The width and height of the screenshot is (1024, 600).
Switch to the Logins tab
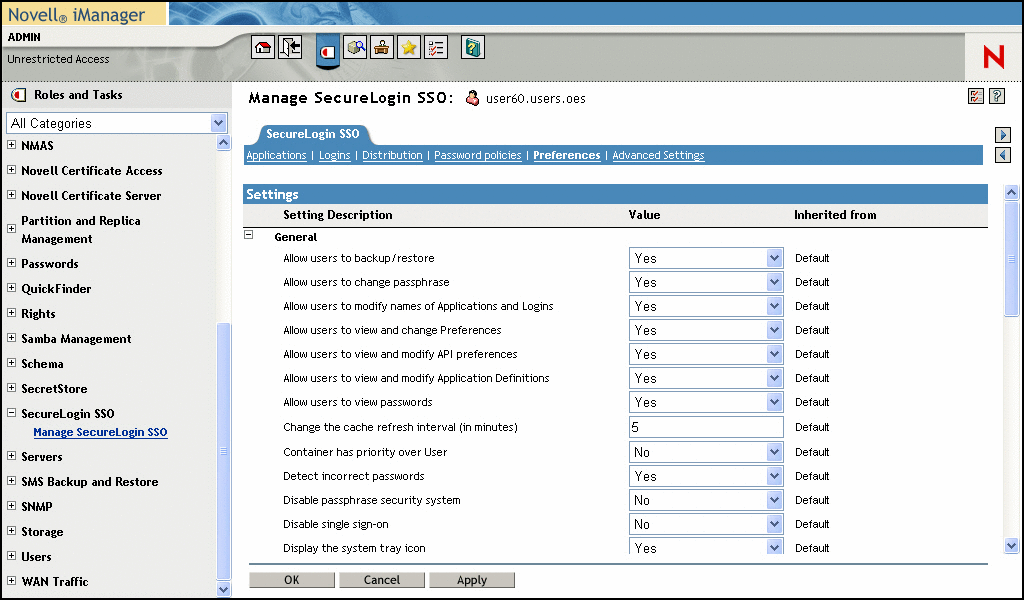tap(334, 155)
